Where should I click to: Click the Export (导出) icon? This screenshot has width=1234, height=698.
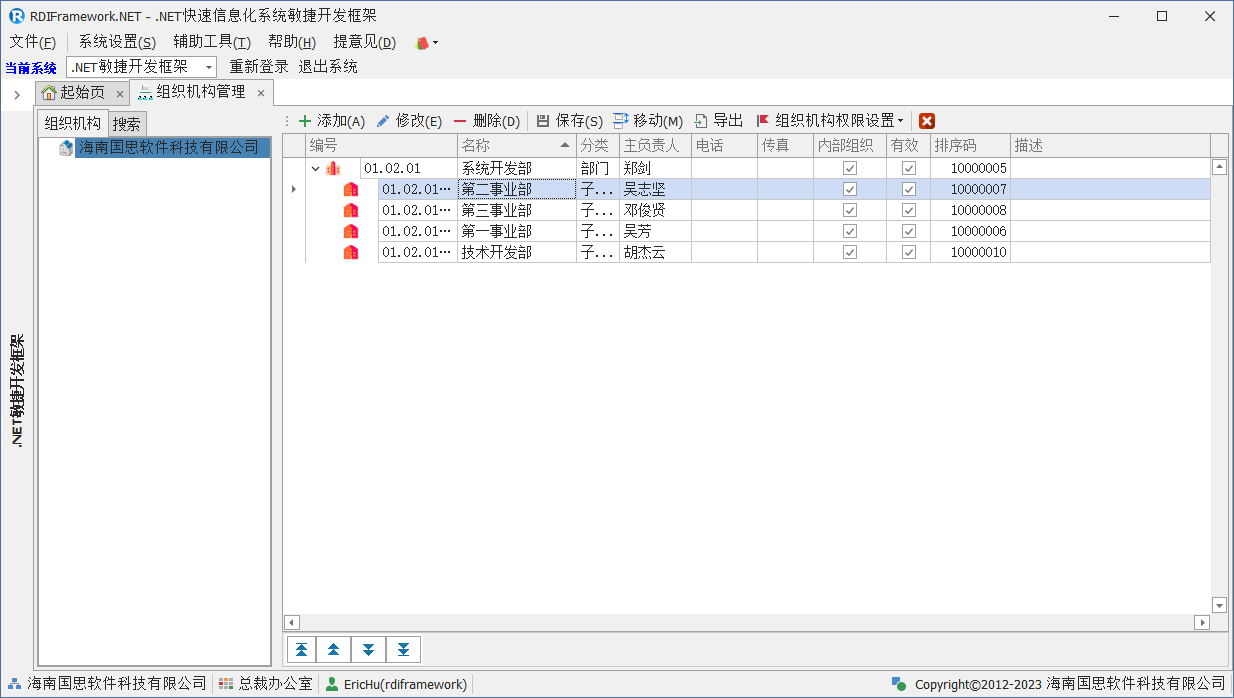point(701,121)
